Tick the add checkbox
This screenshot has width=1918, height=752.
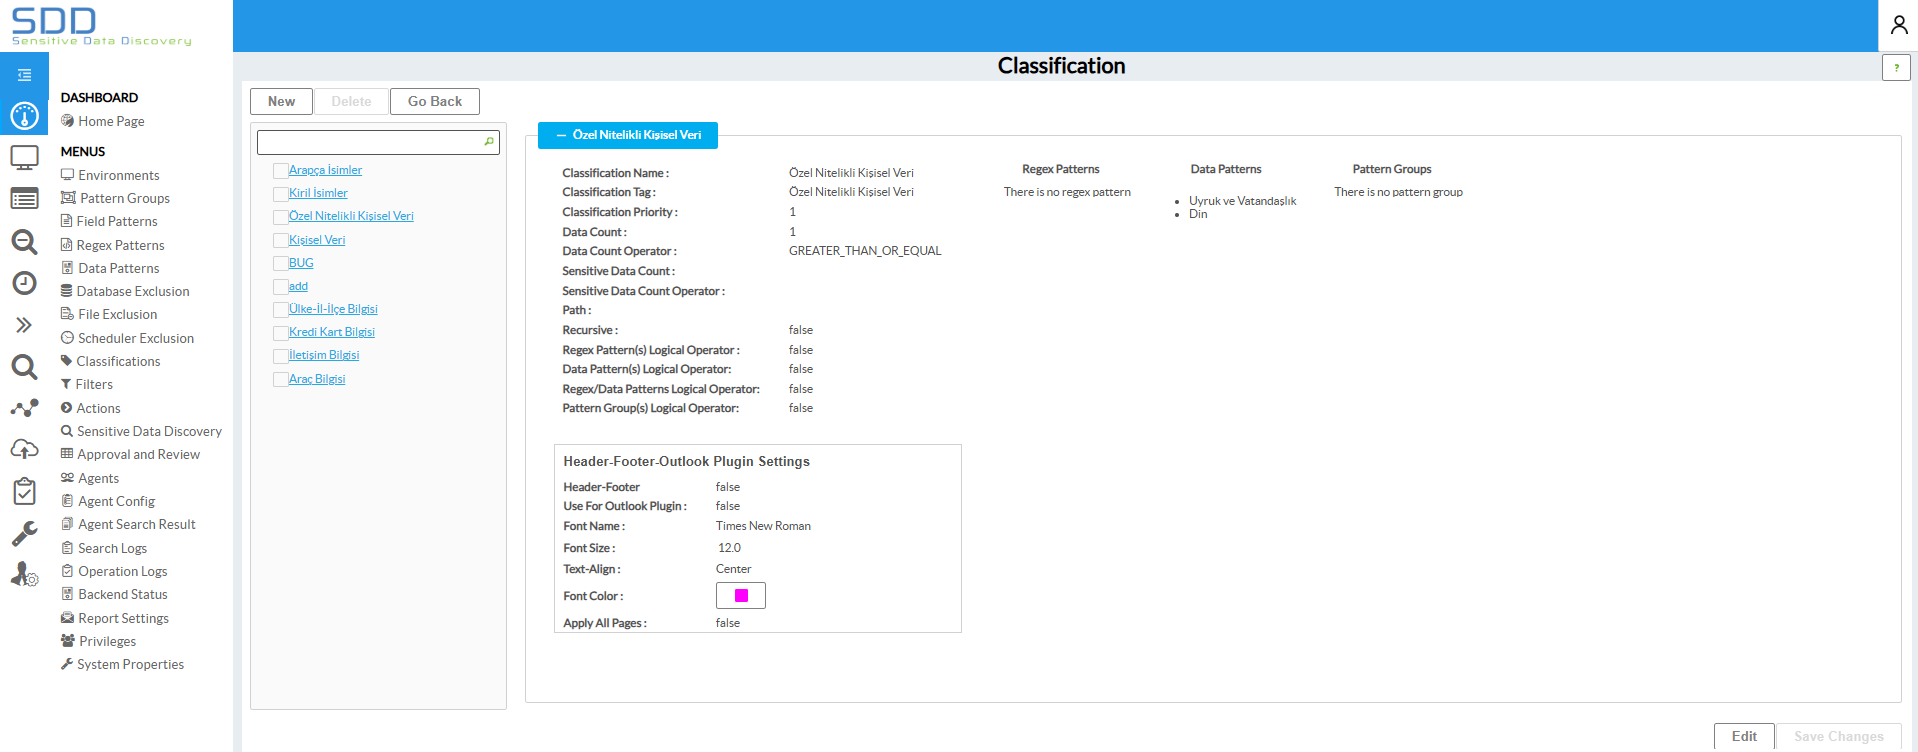tap(281, 287)
